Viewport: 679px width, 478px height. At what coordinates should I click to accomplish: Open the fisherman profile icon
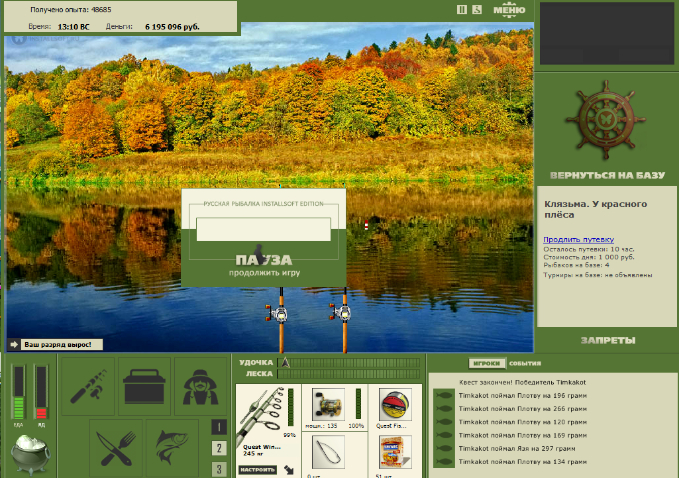click(x=200, y=386)
